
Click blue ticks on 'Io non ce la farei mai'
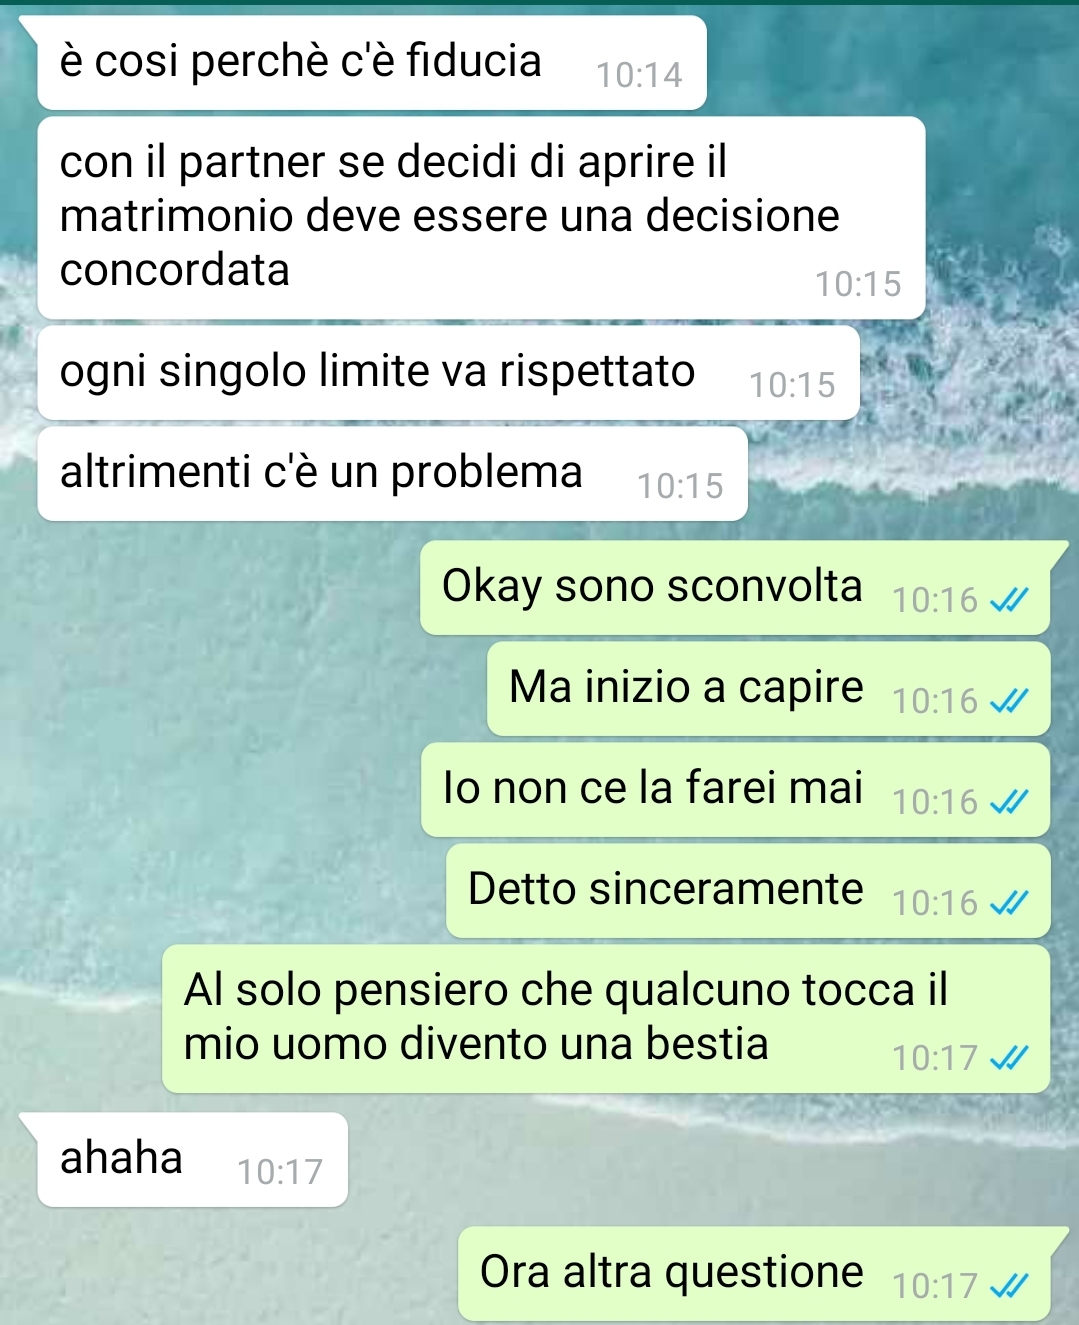1008,803
